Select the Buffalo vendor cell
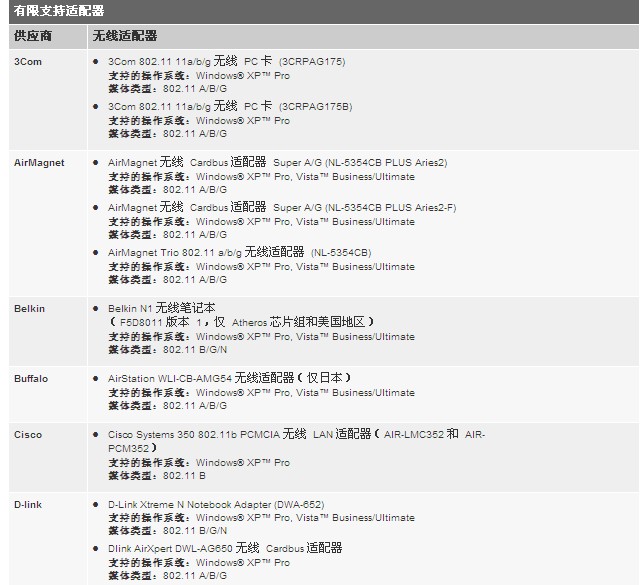 [x=31, y=379]
